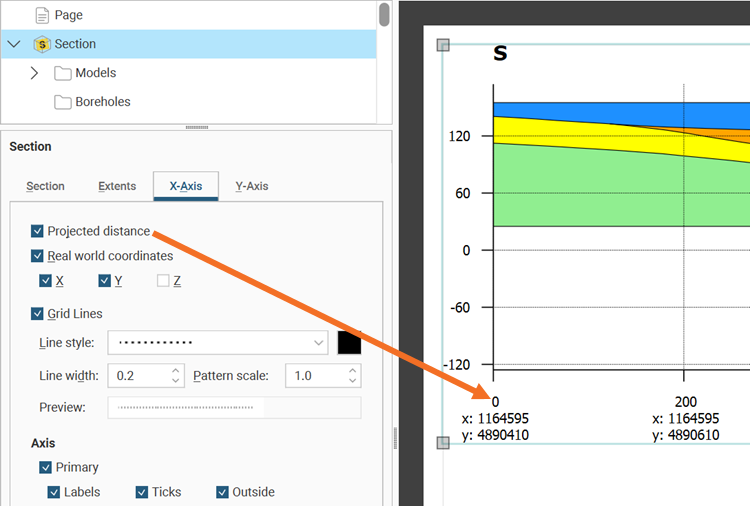Click the top-left resize handle of section
Viewport: 750px width, 506px height.
tap(444, 45)
